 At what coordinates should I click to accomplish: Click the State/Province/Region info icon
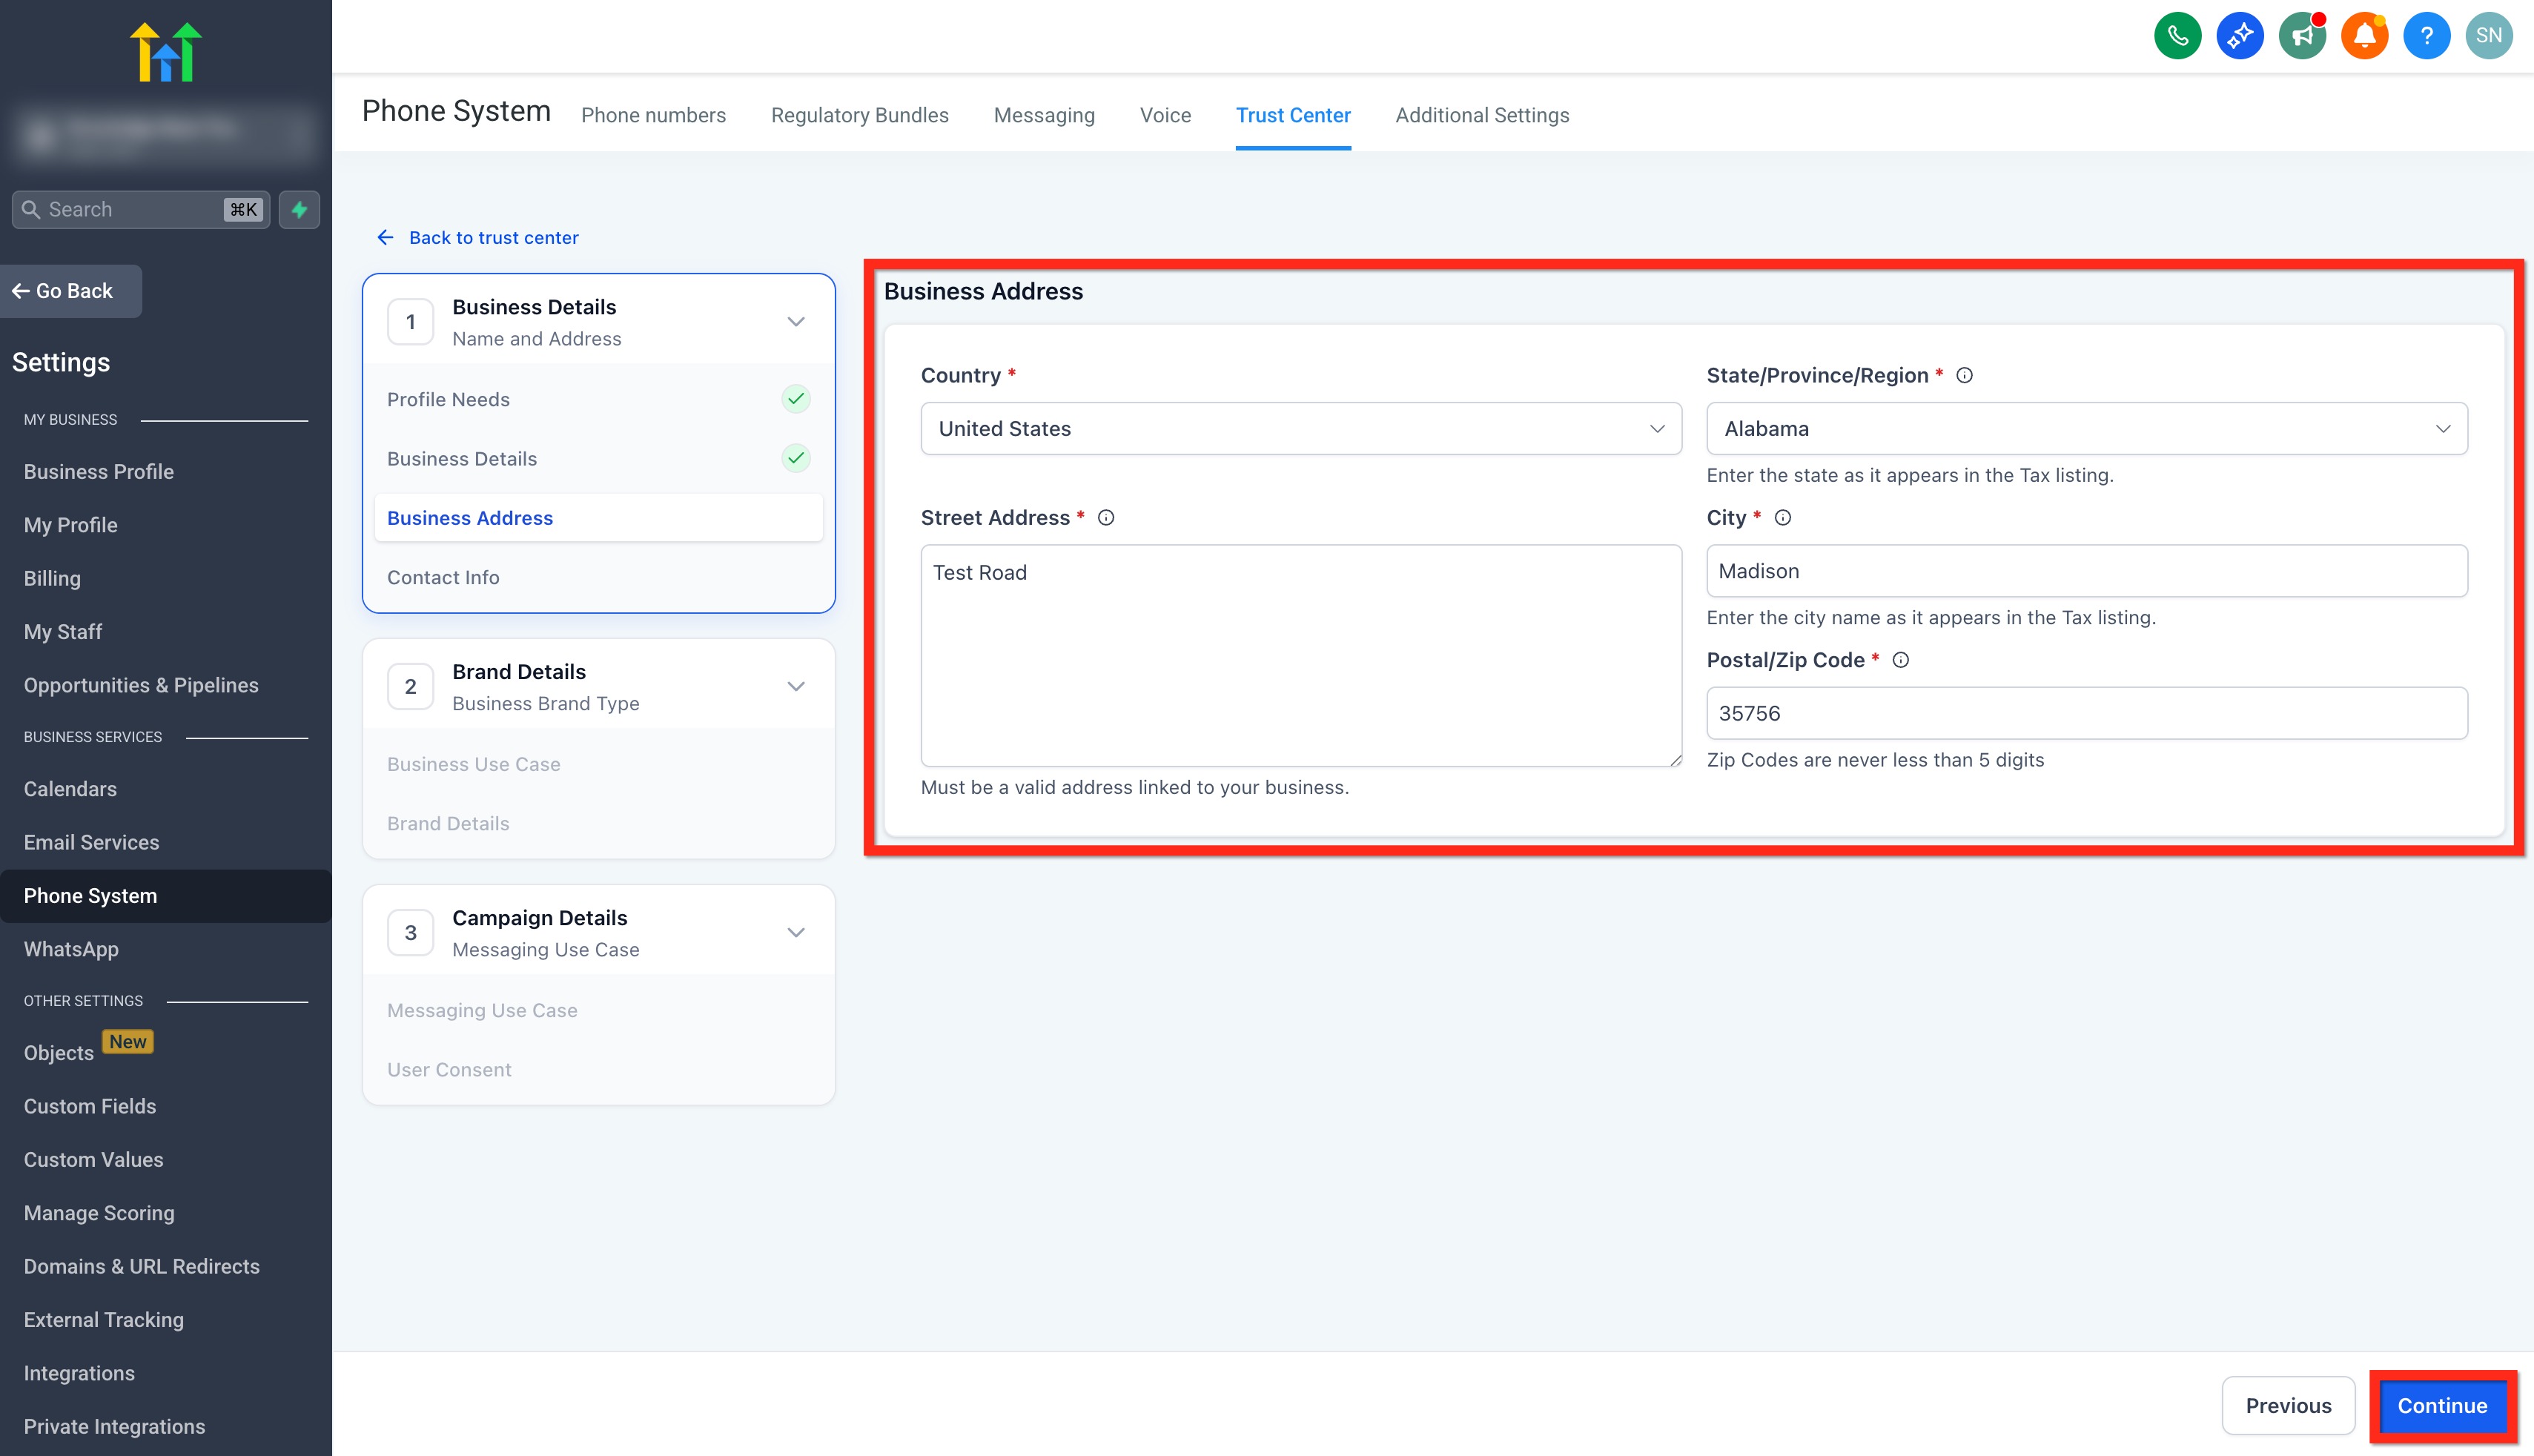pyautogui.click(x=1964, y=376)
